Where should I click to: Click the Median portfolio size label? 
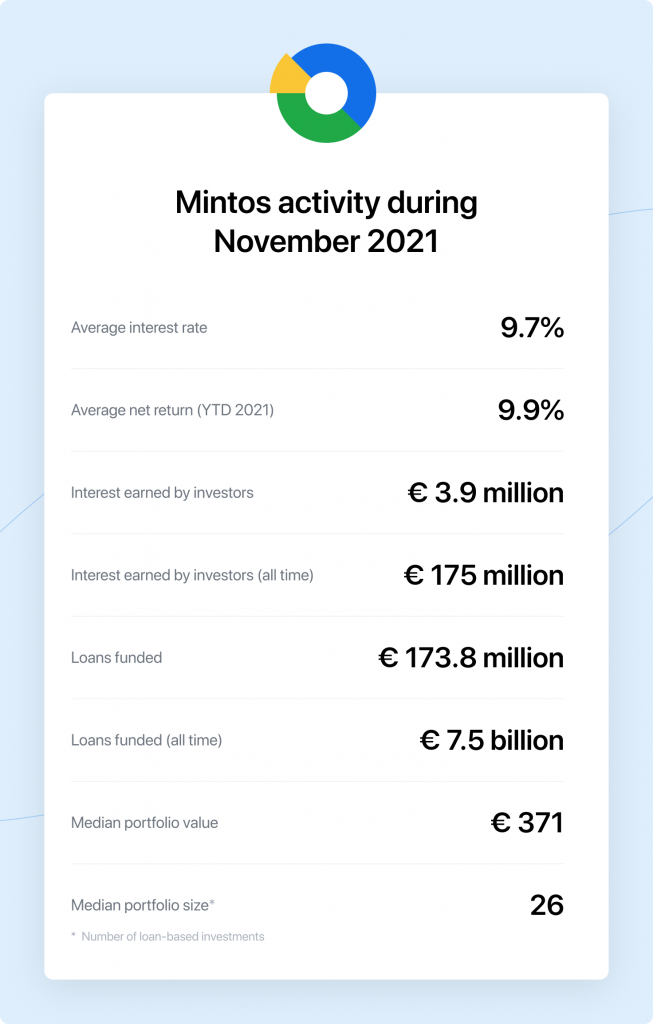[x=142, y=905]
